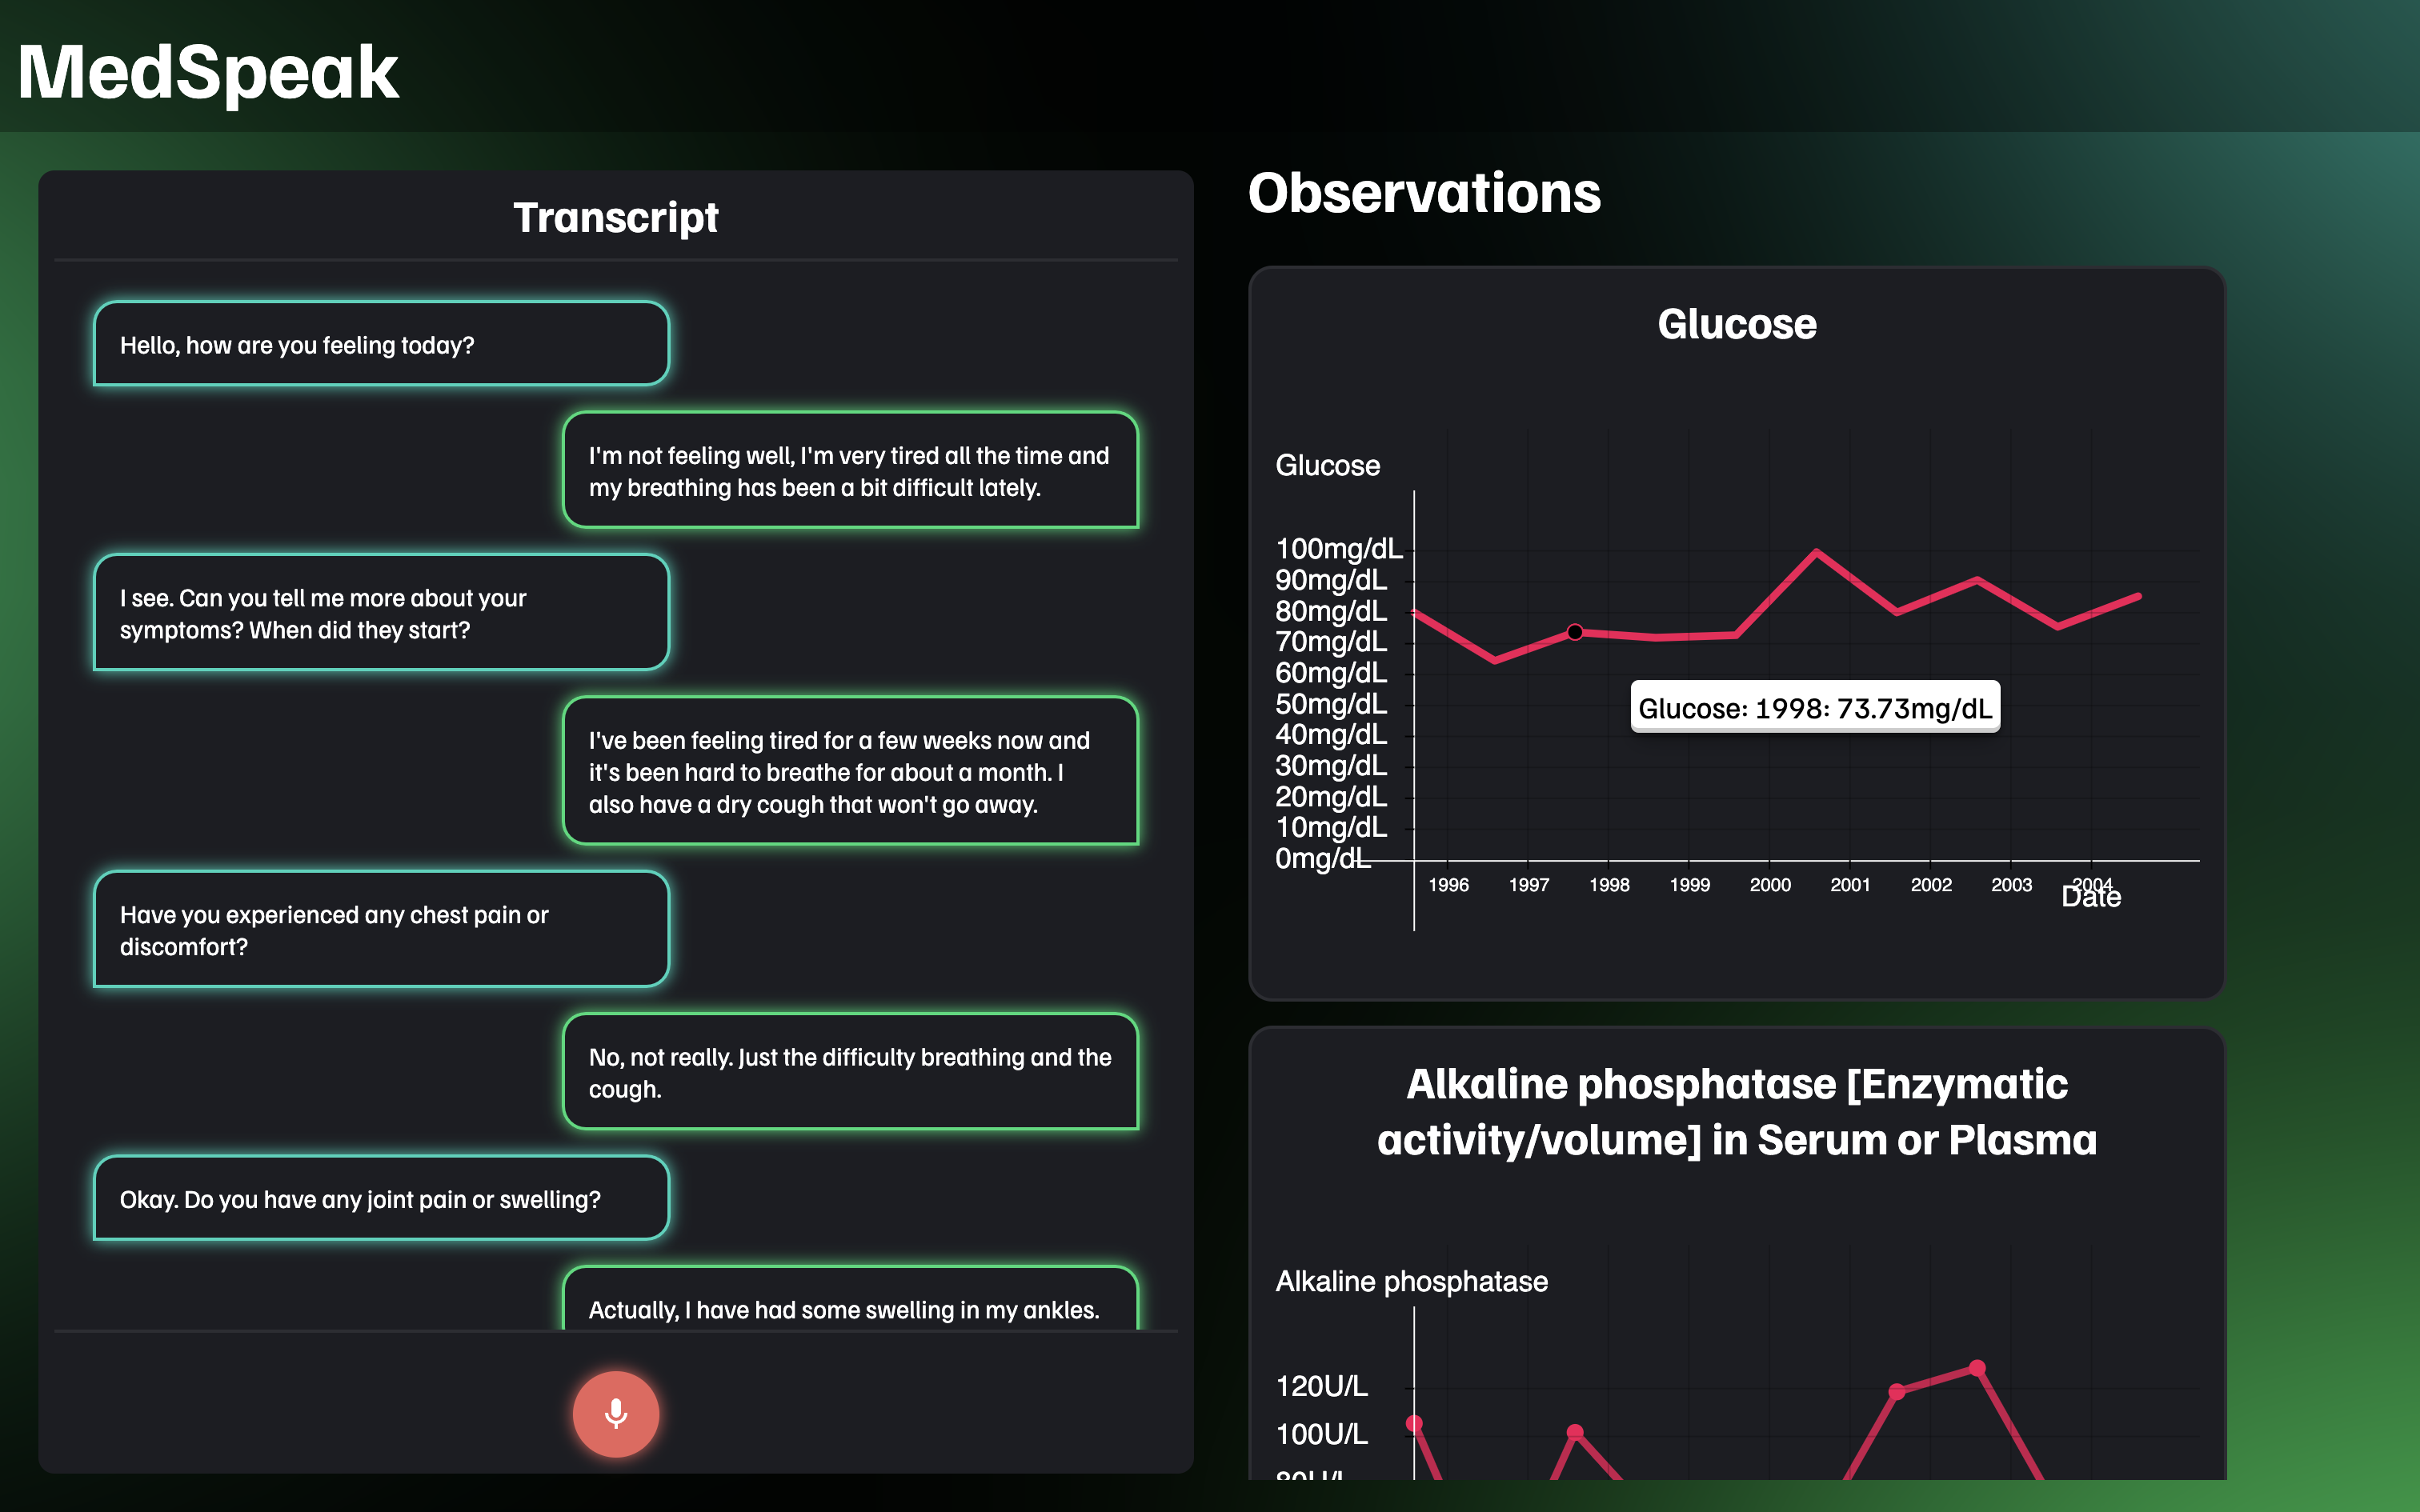Click the red microphone record button
This screenshot has height=1512, width=2420.
click(x=615, y=1413)
